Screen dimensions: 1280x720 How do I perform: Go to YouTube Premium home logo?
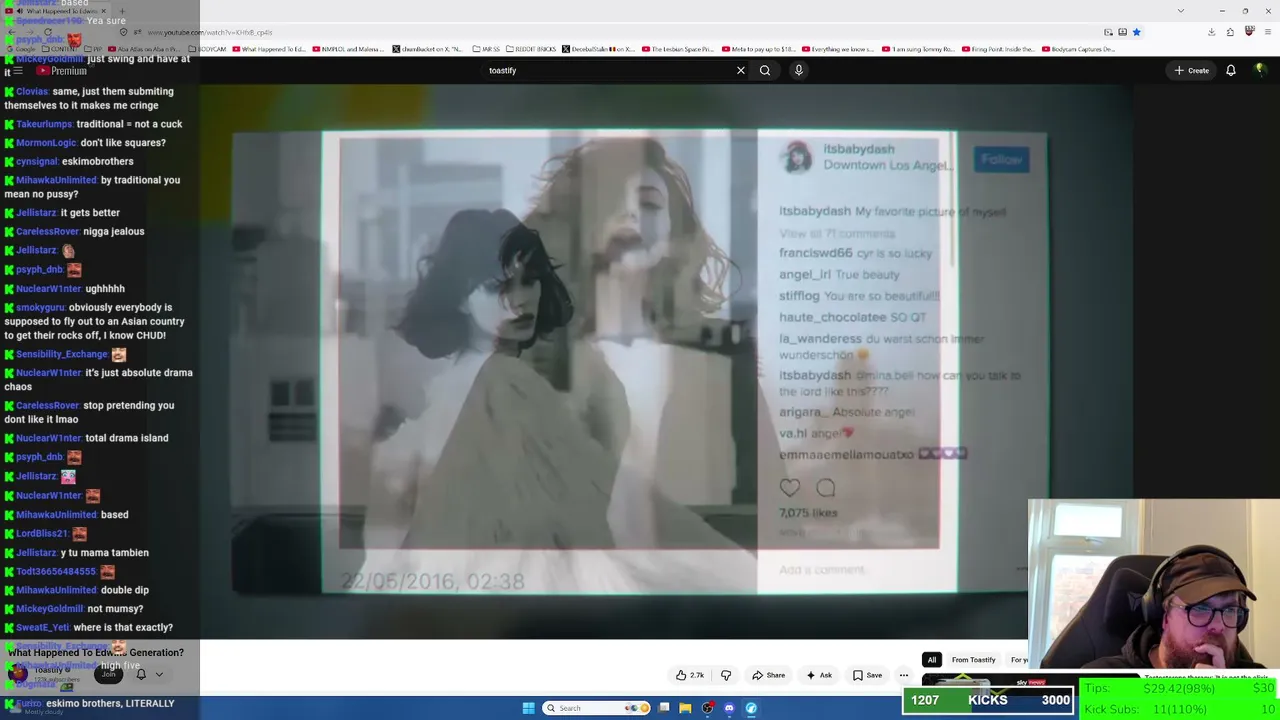click(x=62, y=71)
